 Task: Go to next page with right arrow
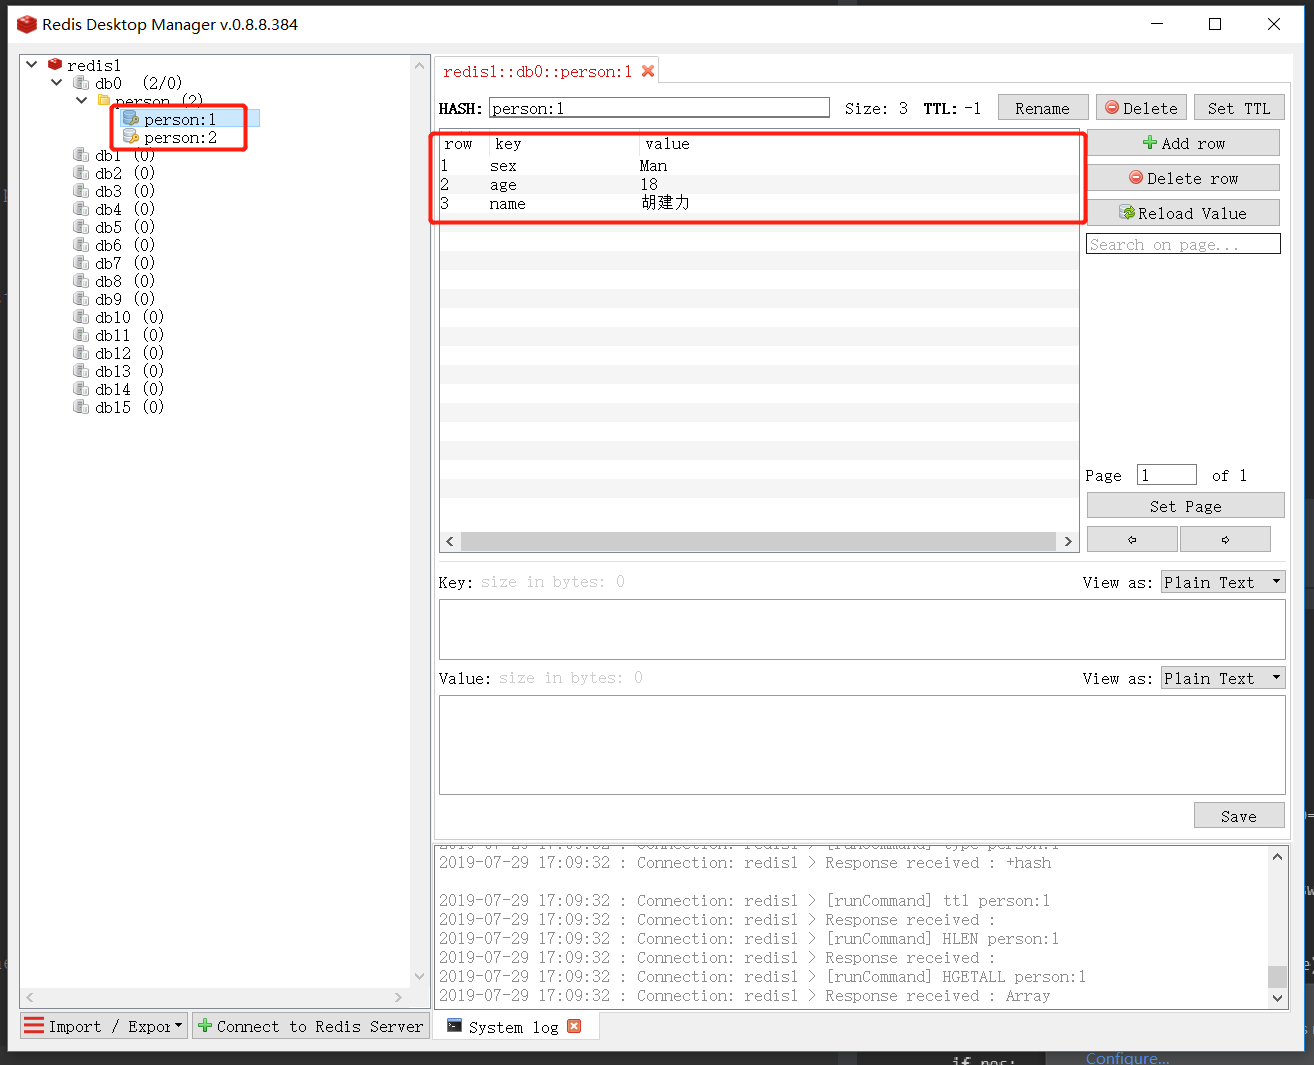1225,539
